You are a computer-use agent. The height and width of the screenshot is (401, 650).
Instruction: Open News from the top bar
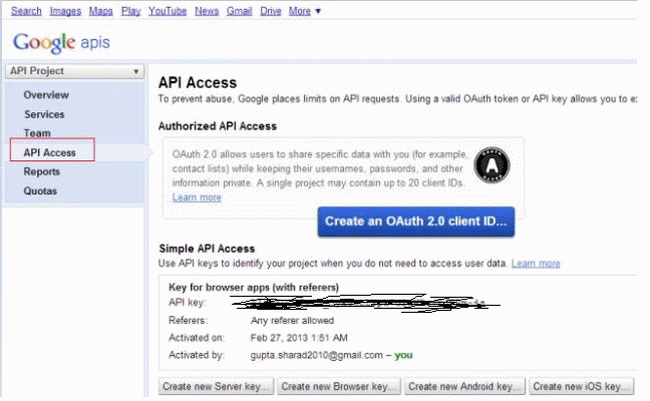(x=206, y=11)
